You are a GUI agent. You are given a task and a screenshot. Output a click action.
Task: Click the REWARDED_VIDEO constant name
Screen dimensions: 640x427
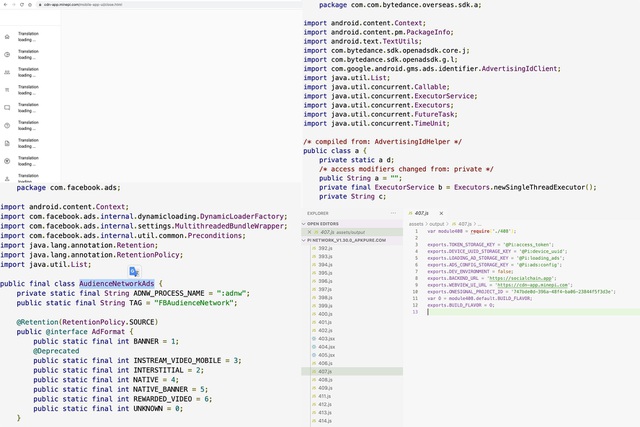(x=162, y=399)
